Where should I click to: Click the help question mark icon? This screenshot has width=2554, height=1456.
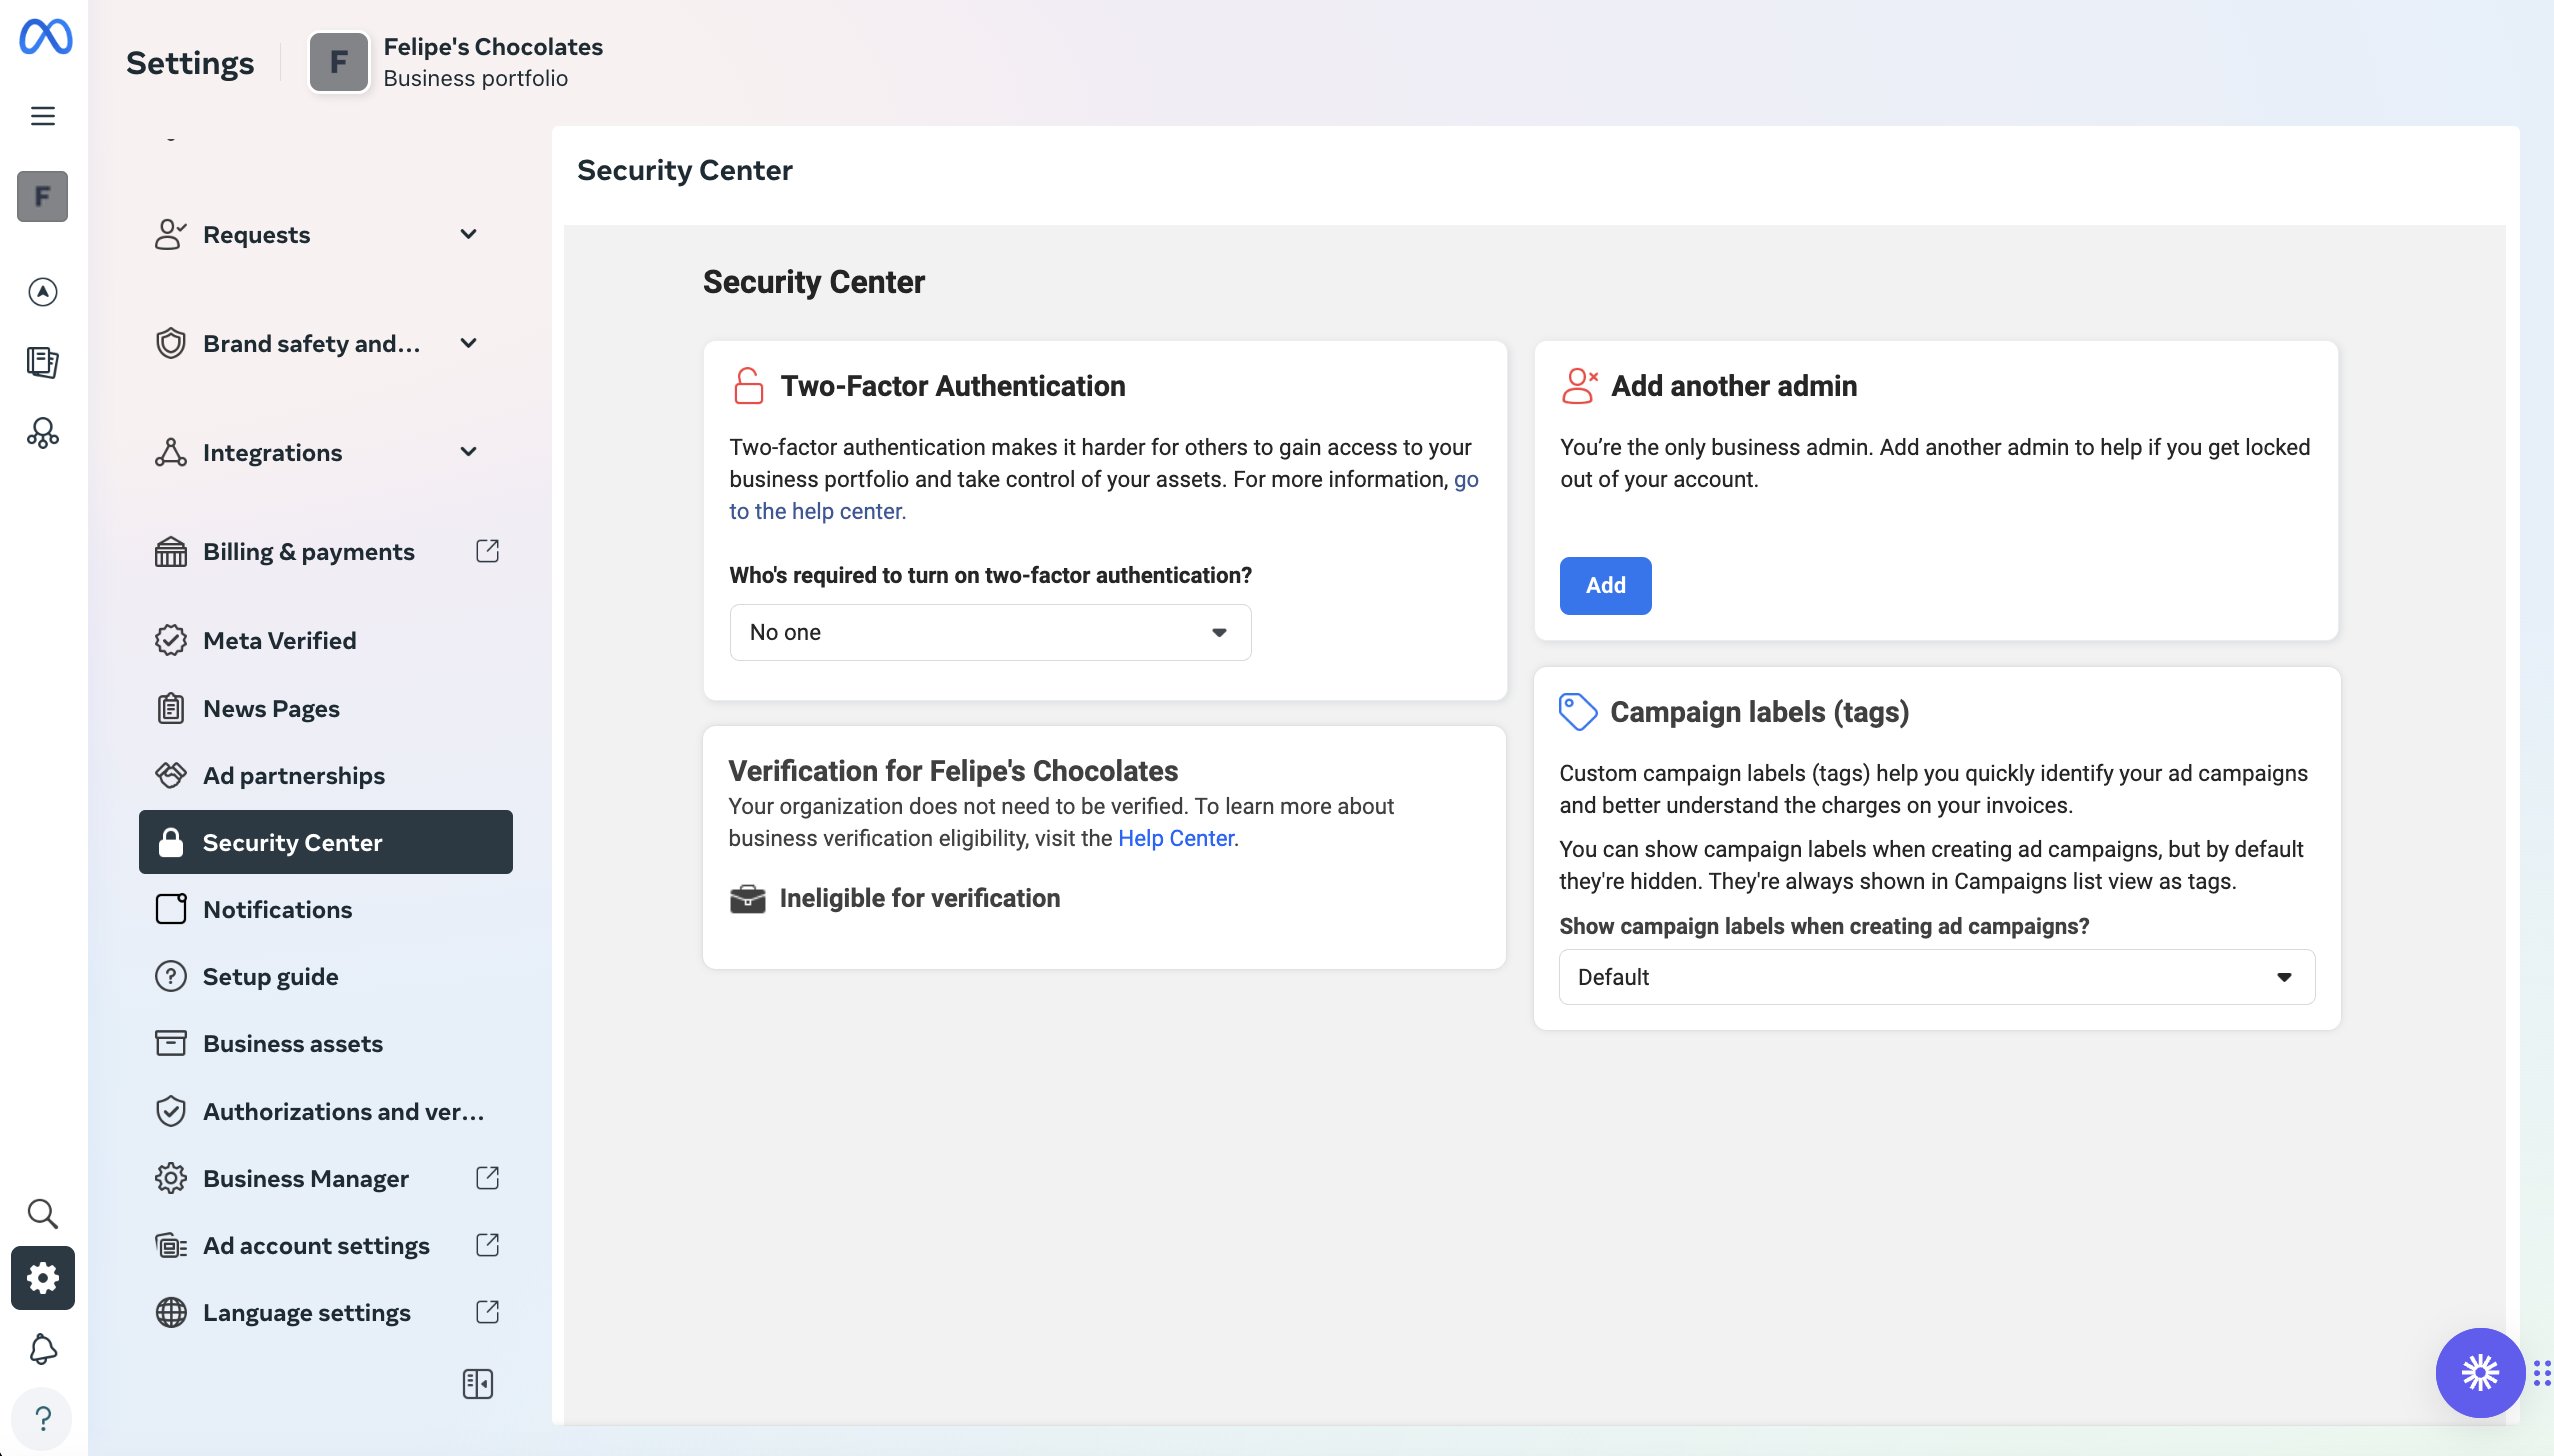click(42, 1418)
